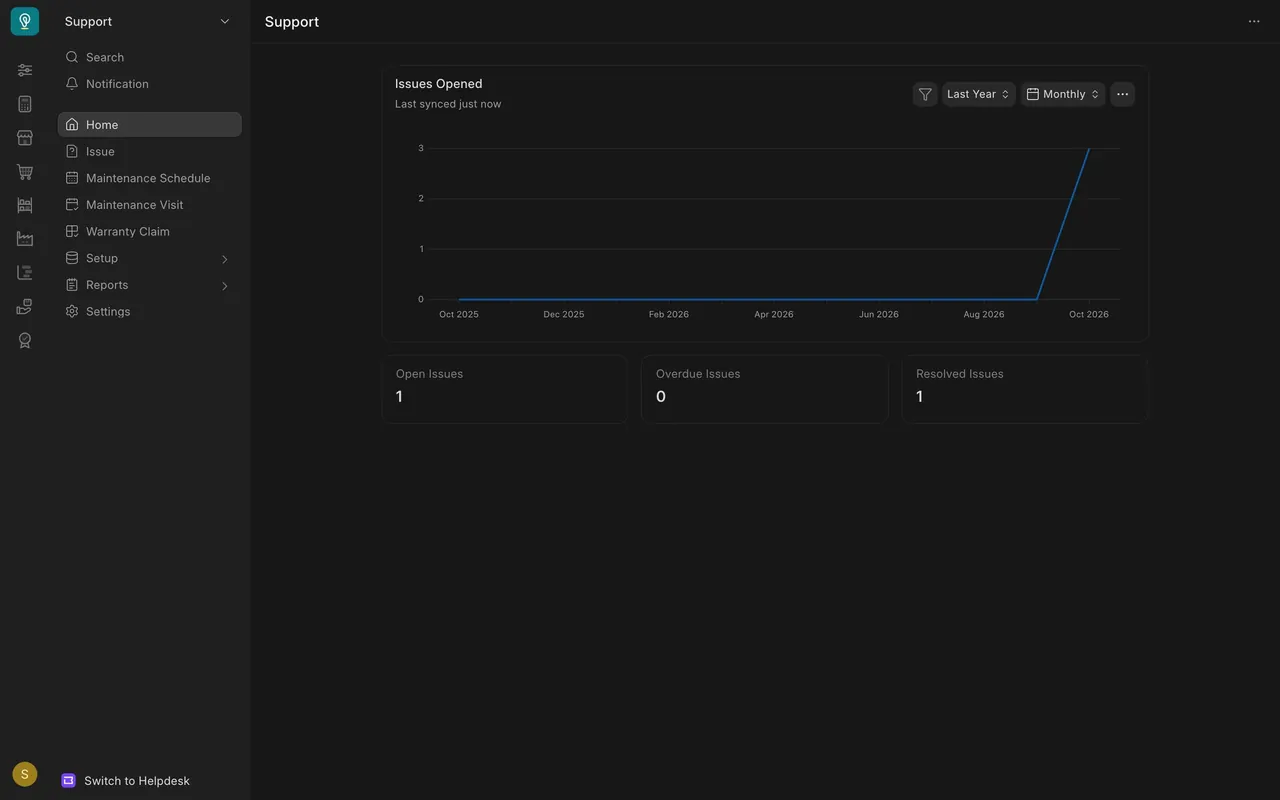Open the Issues Opened chart more-options menu

(x=1122, y=94)
